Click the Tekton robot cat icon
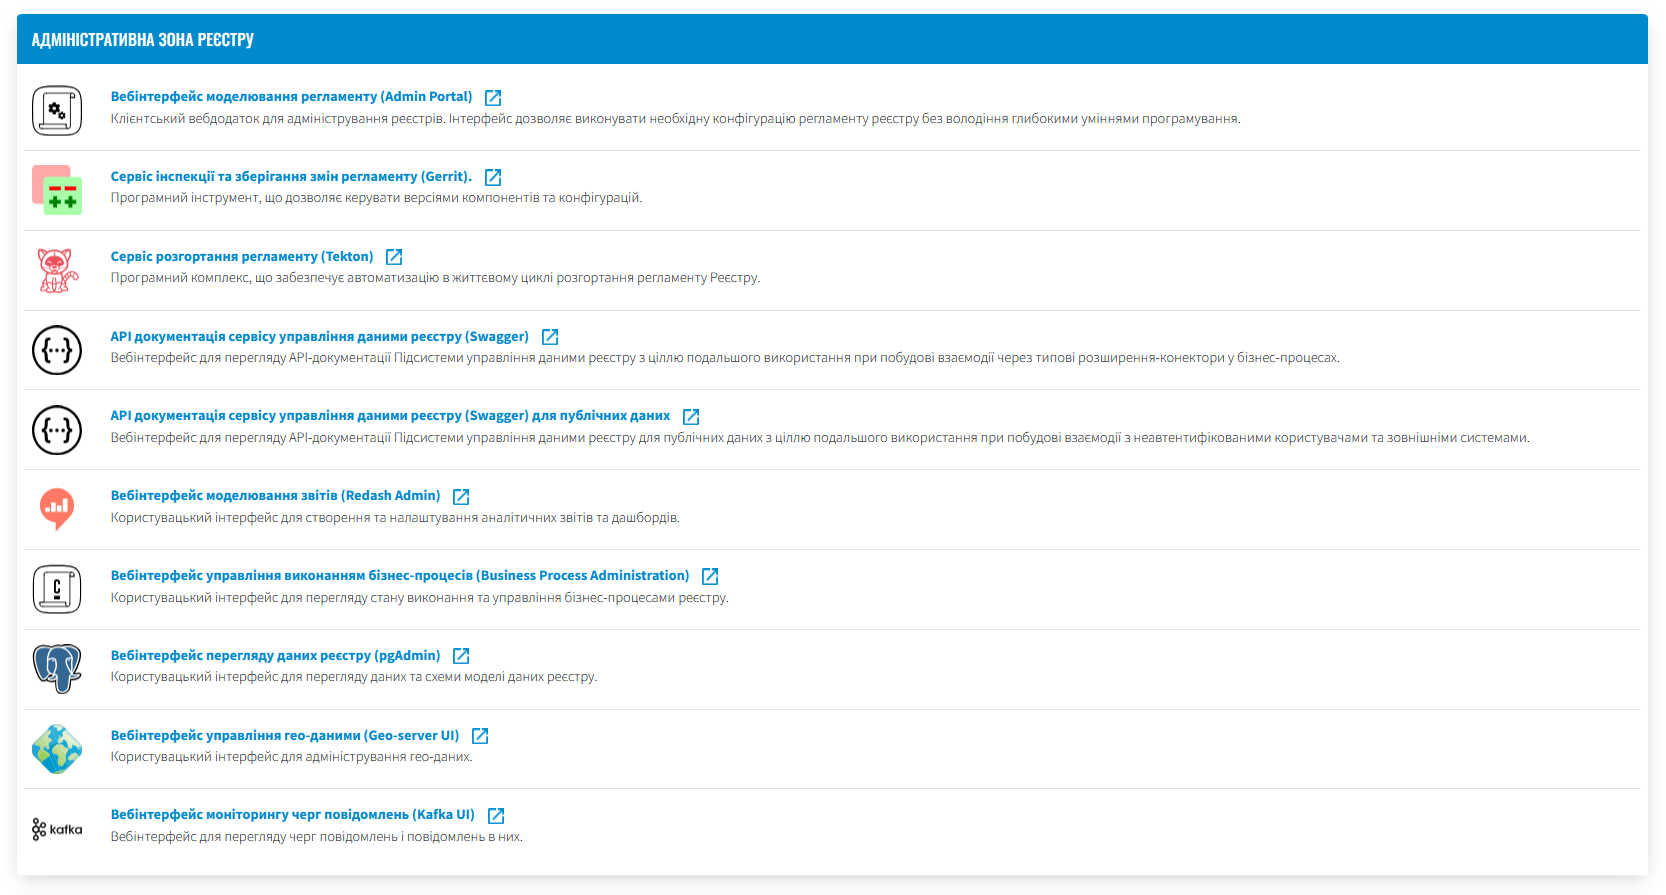 coord(57,270)
